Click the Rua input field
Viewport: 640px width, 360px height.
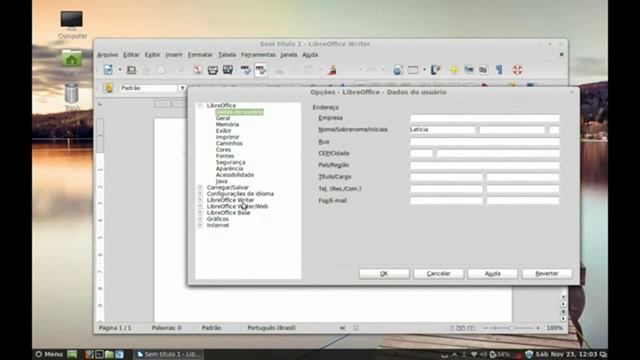[485, 142]
